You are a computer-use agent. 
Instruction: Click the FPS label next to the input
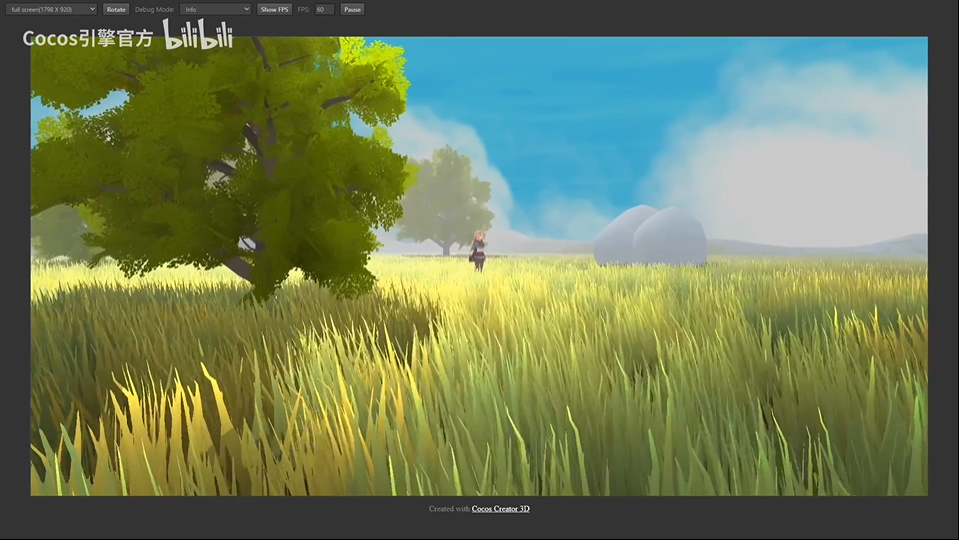click(303, 9)
